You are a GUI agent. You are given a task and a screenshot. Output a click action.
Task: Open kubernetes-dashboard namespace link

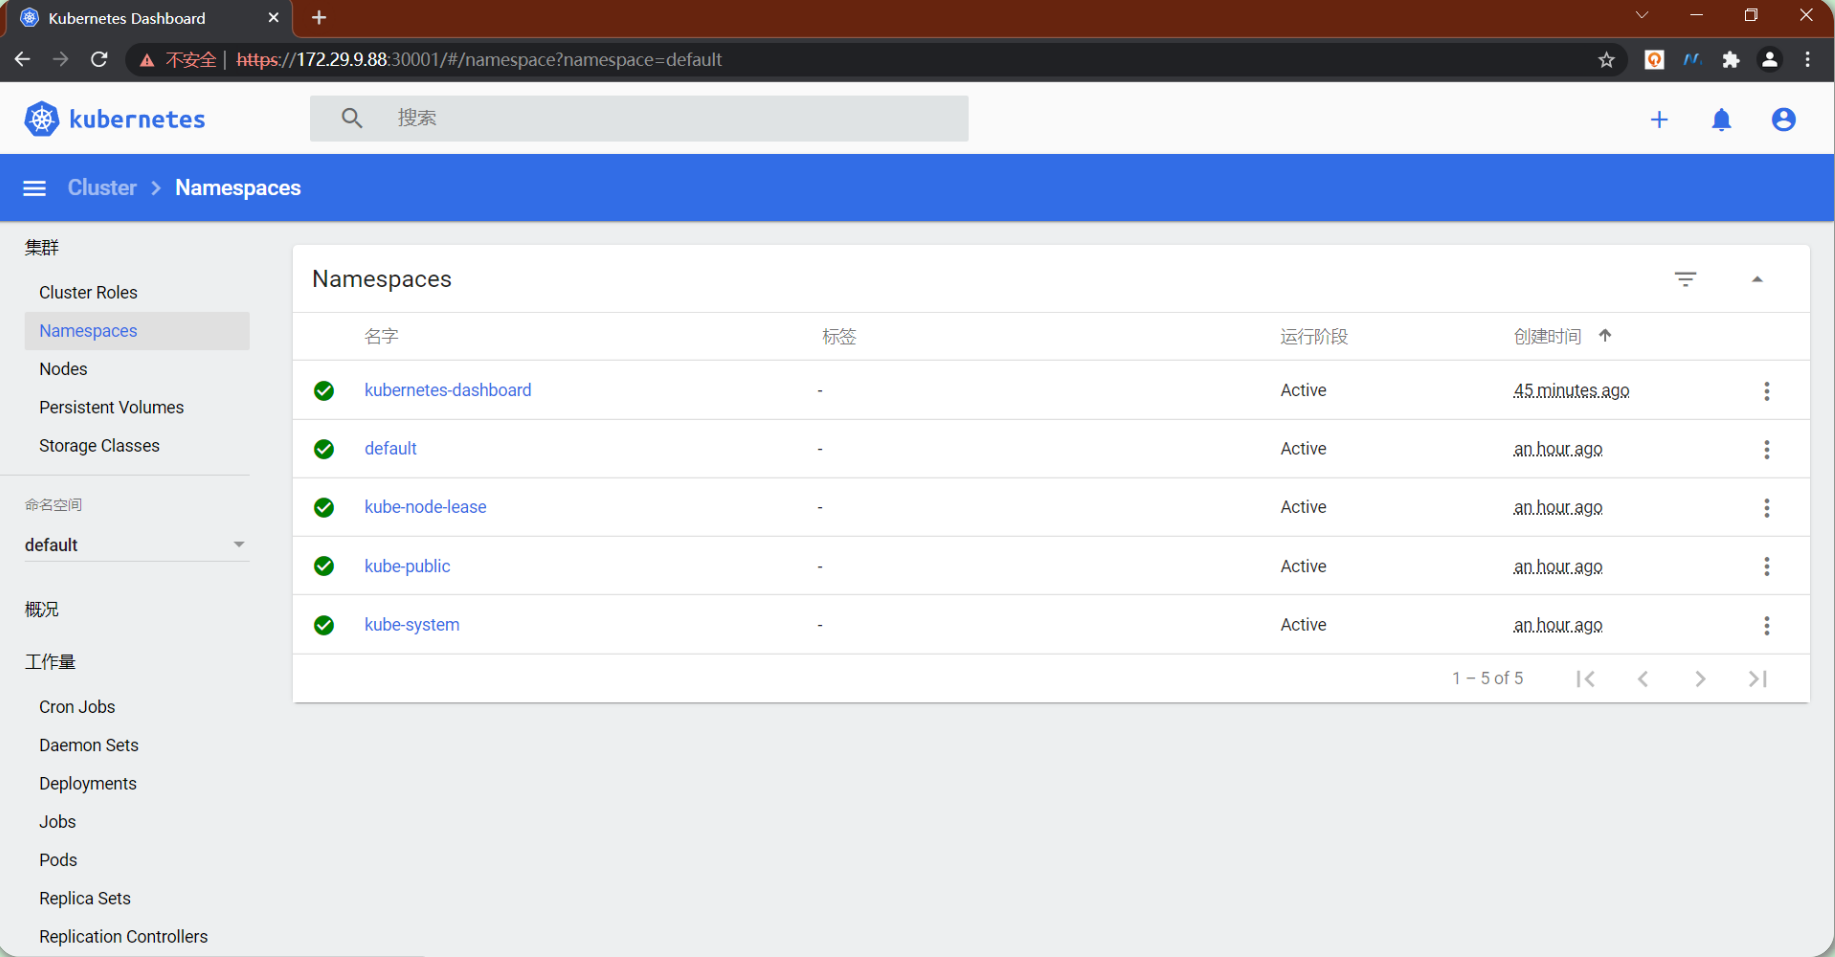[x=448, y=390]
